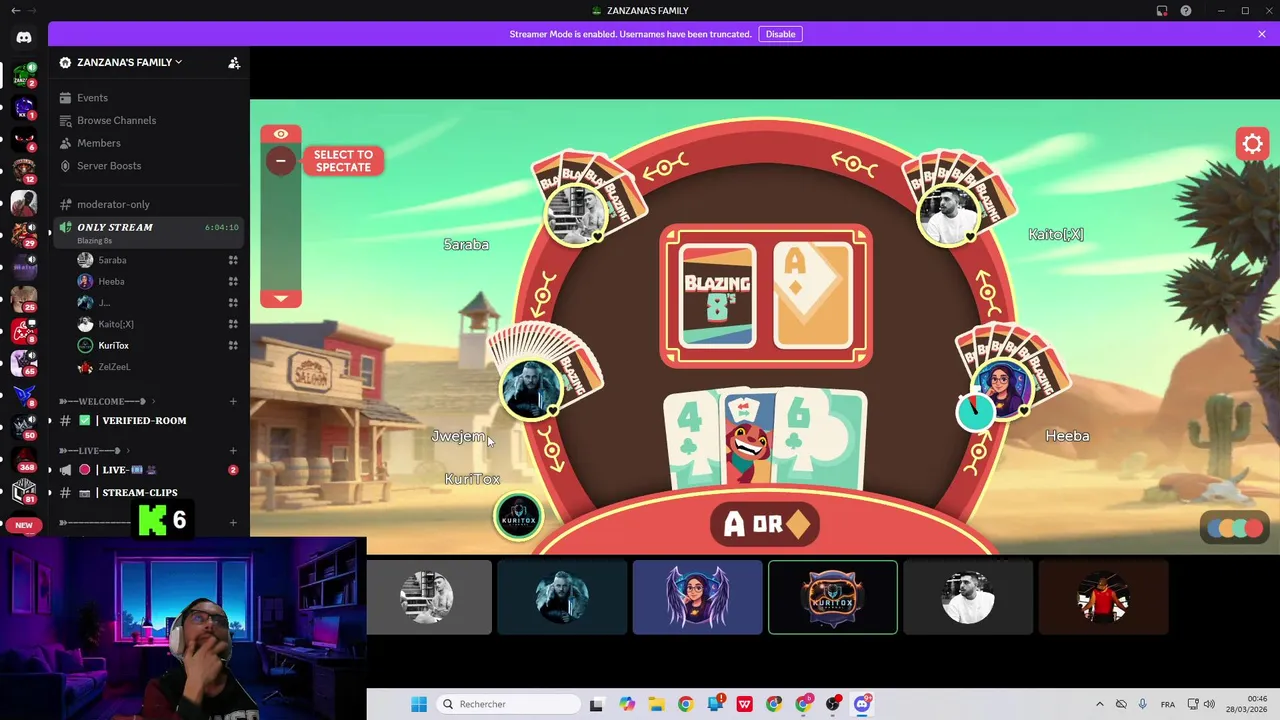
Task: Disable Streamer Mode
Action: point(780,34)
